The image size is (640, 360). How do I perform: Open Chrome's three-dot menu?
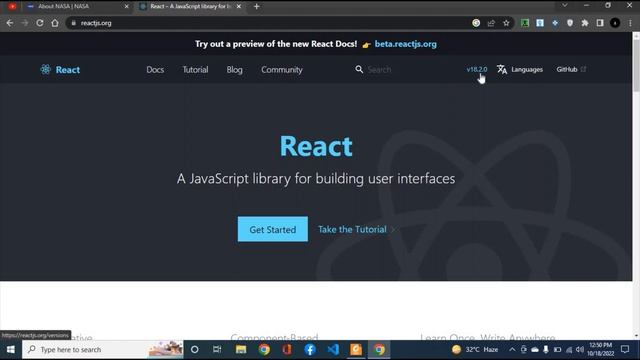click(x=630, y=23)
